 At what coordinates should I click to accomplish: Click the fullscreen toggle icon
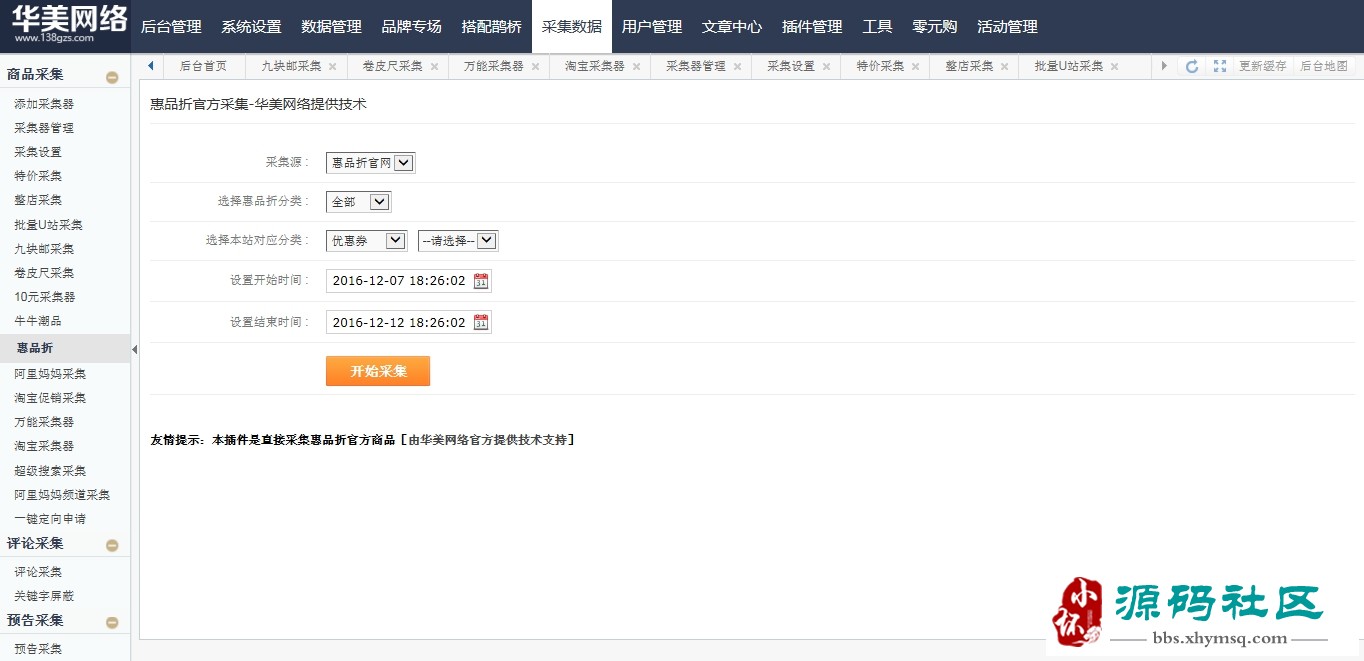coord(1219,66)
